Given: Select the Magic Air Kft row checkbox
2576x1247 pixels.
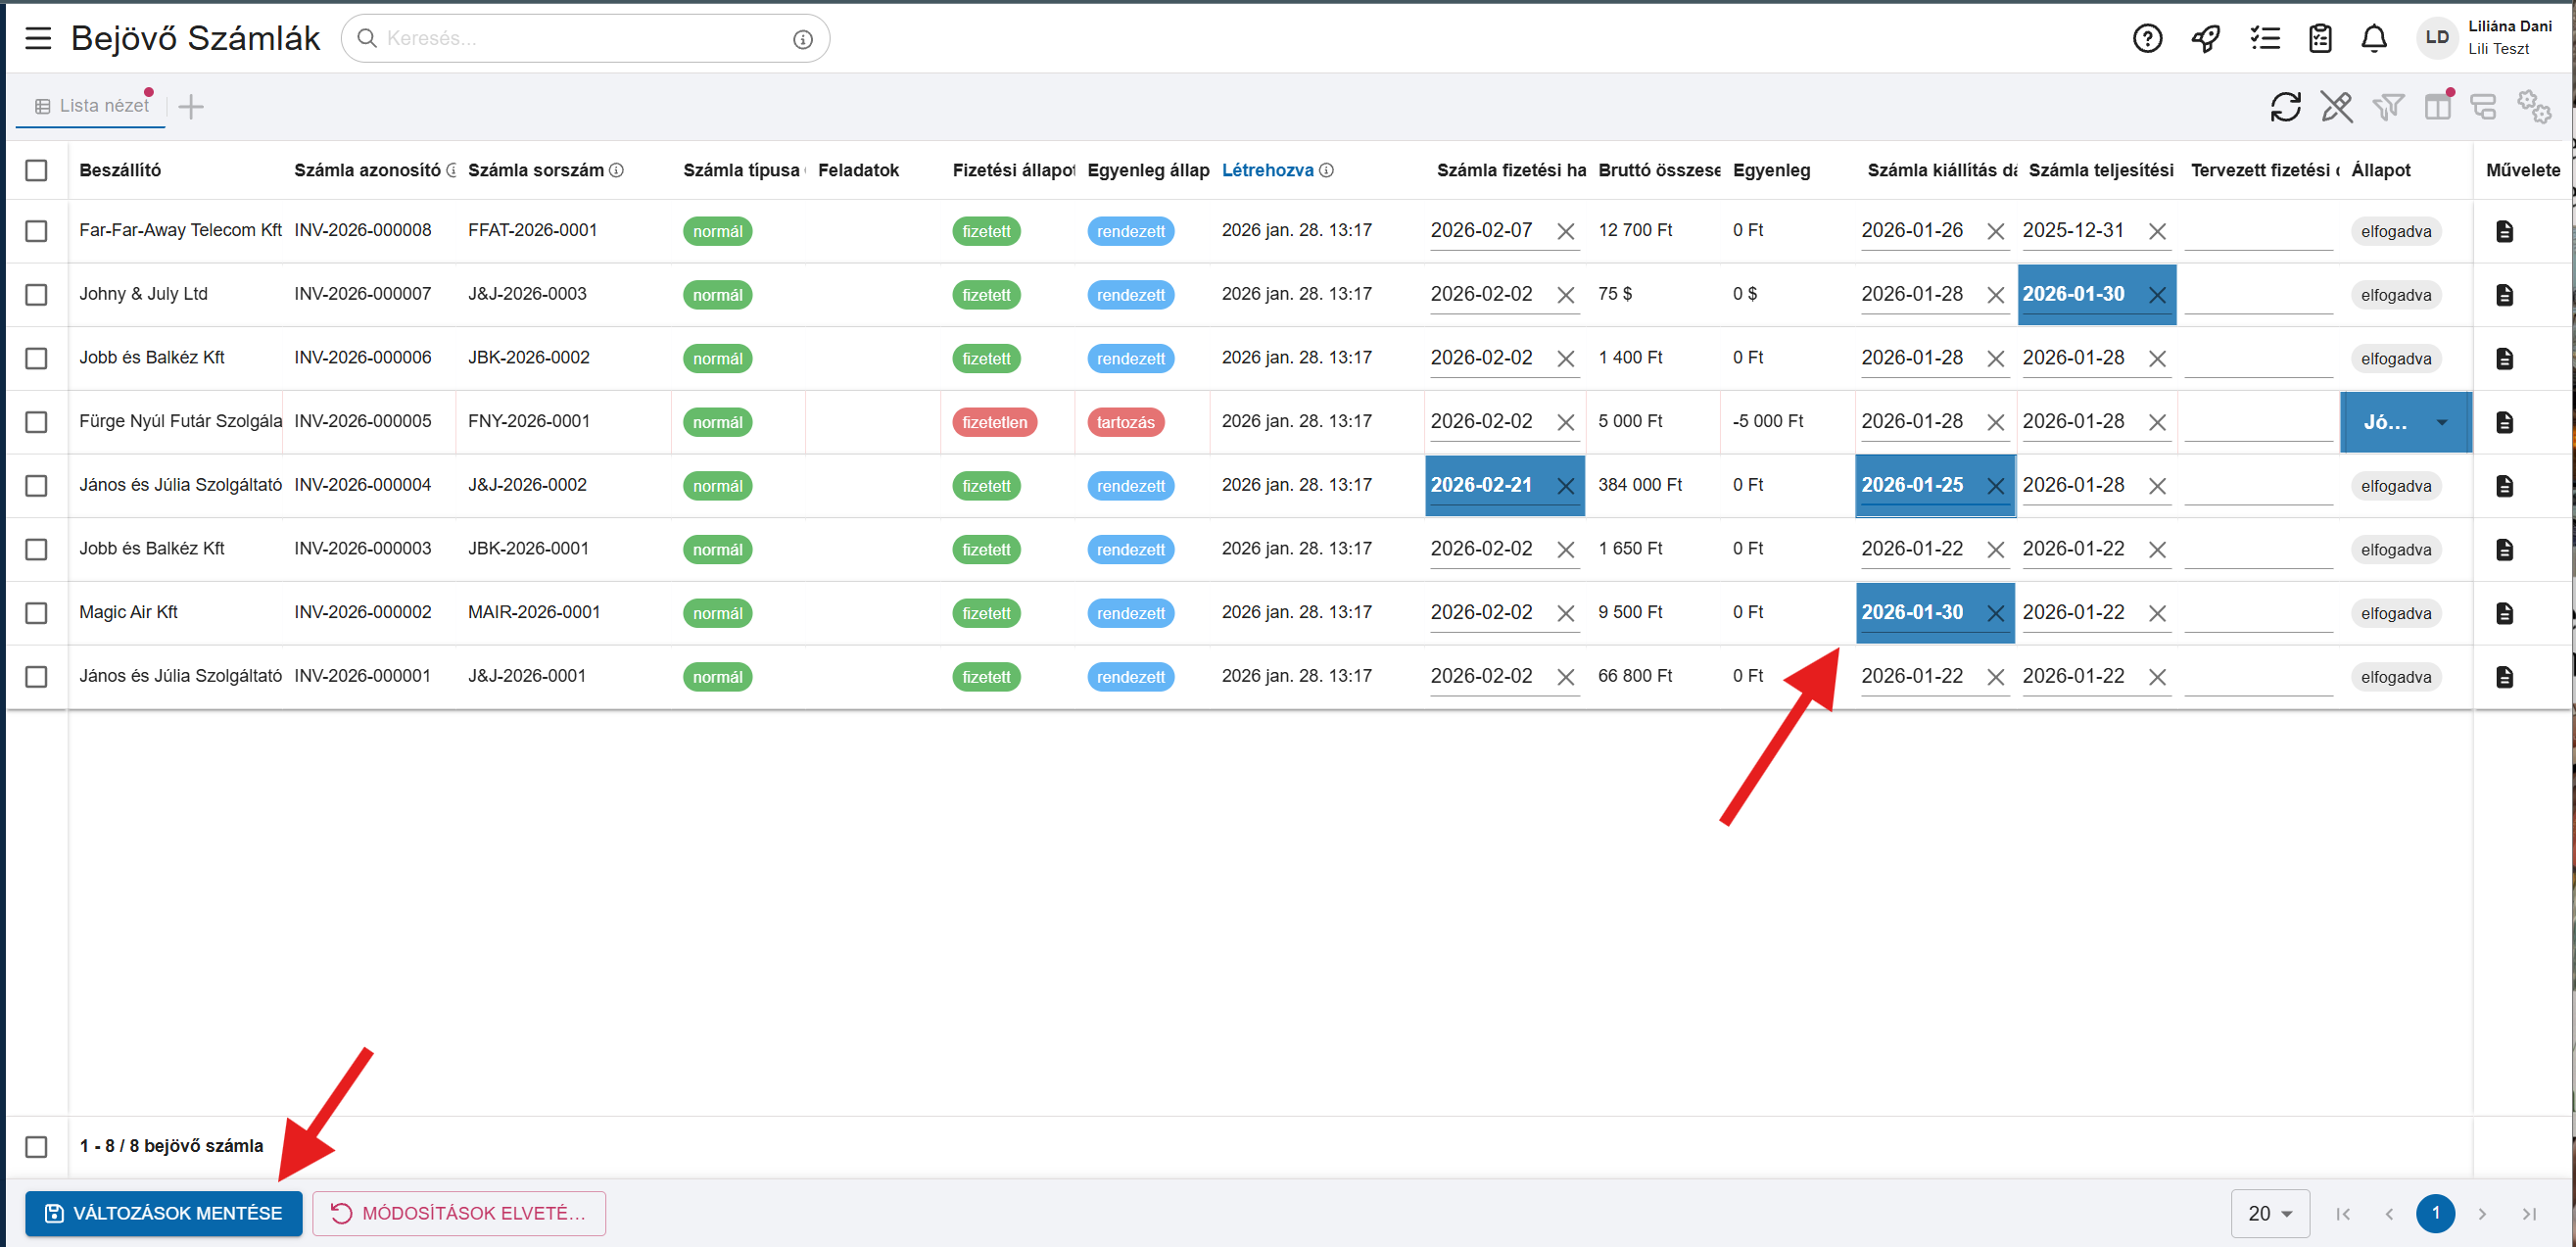Looking at the screenshot, I should [x=36, y=612].
